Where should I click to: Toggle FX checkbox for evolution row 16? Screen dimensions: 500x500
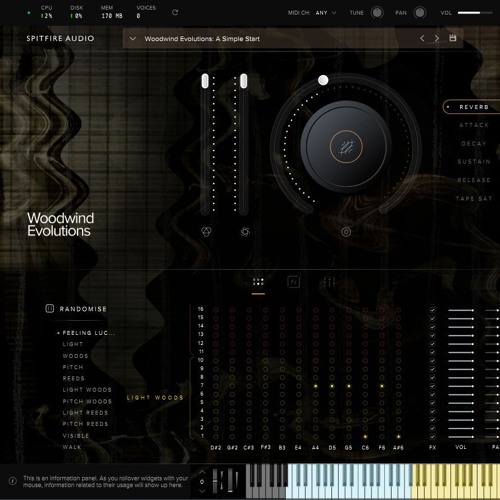pyautogui.click(x=432, y=310)
